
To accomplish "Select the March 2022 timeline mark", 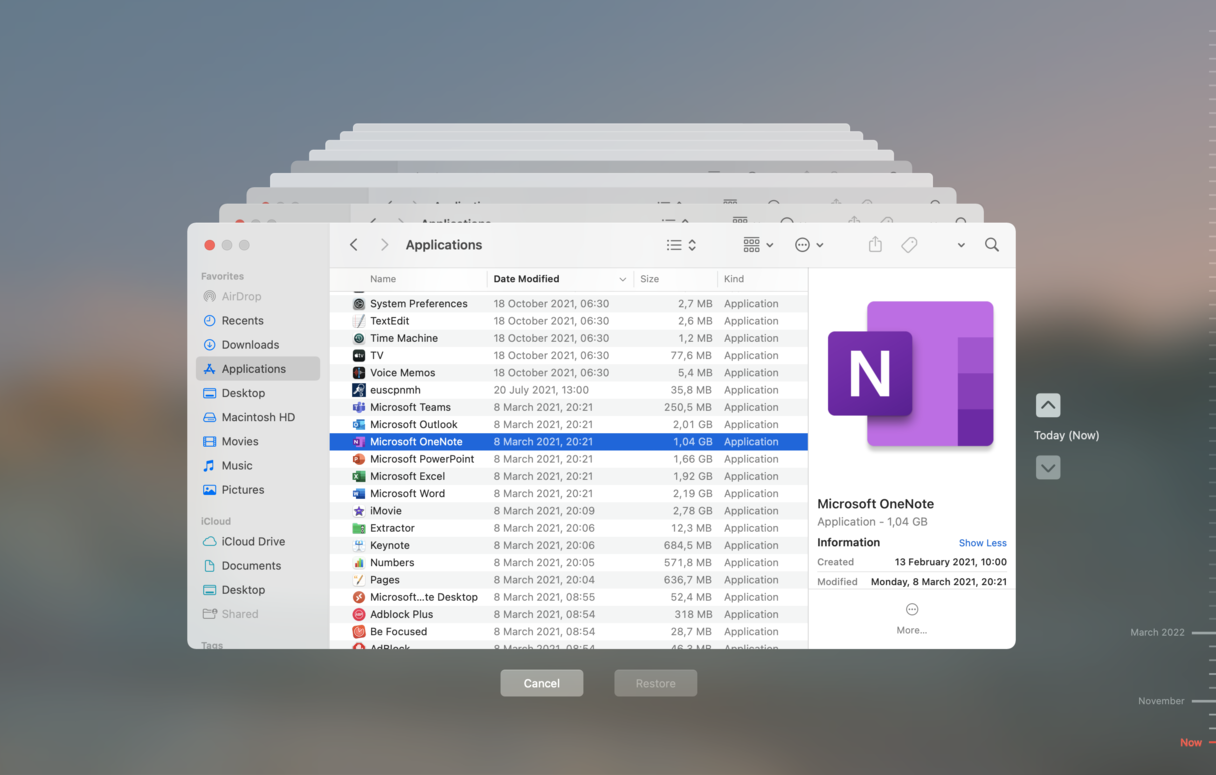I will (1157, 632).
